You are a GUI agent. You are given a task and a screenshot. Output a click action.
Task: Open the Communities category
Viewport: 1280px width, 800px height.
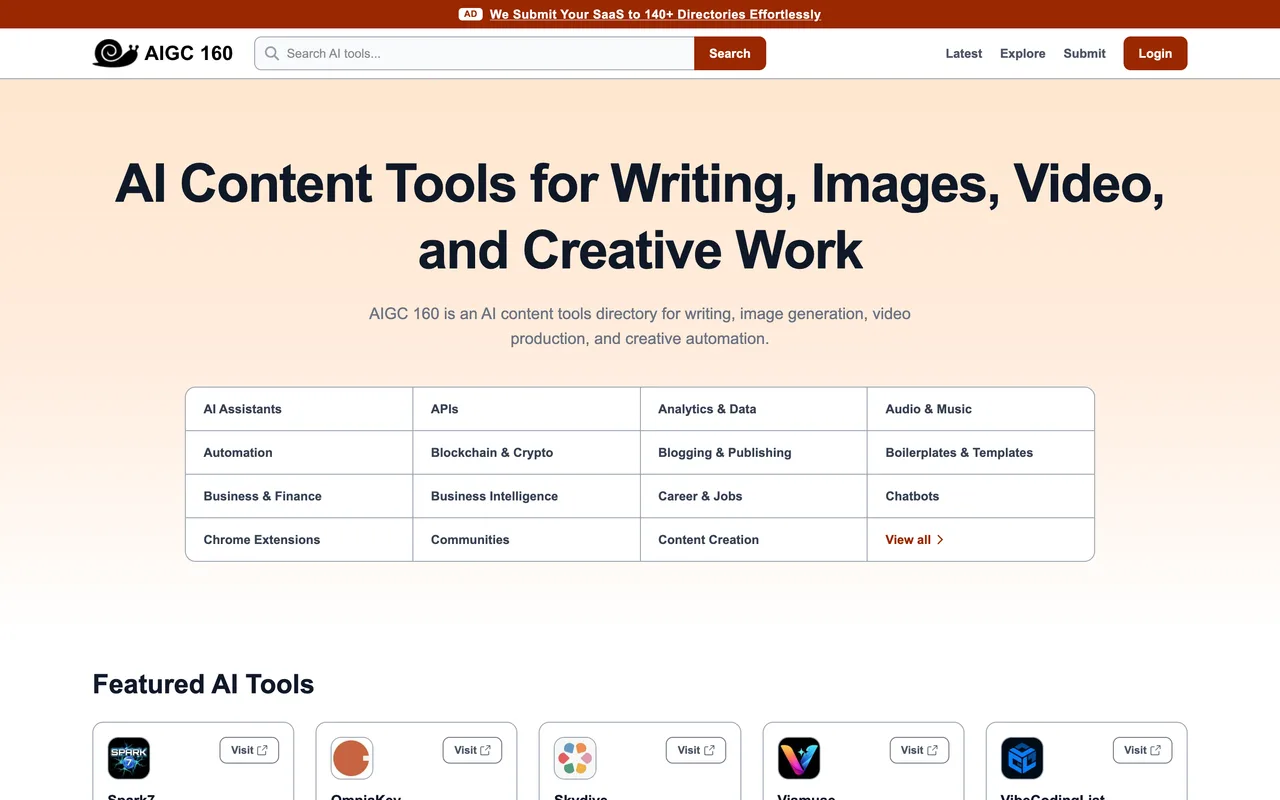click(526, 540)
